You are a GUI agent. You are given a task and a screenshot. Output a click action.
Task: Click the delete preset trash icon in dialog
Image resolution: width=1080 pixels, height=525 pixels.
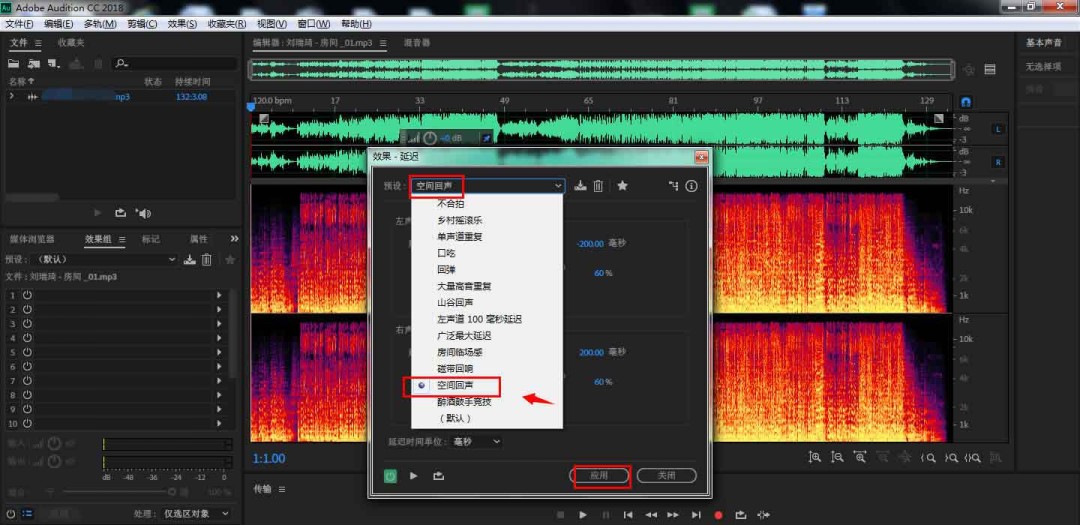(598, 186)
